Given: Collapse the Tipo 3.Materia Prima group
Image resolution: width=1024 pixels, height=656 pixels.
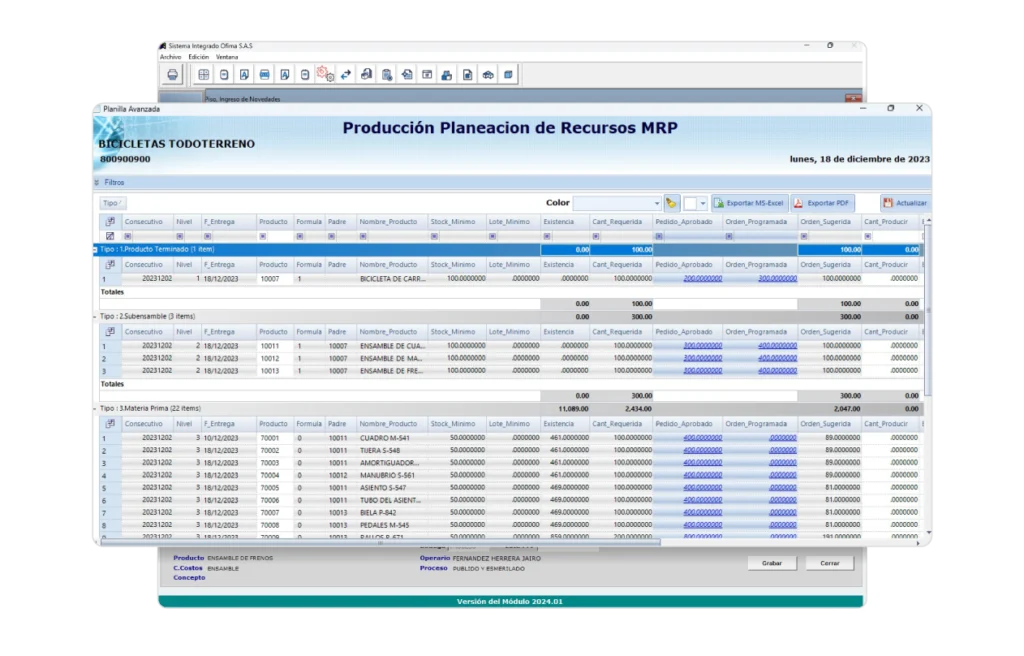Looking at the screenshot, I should tap(95, 409).
